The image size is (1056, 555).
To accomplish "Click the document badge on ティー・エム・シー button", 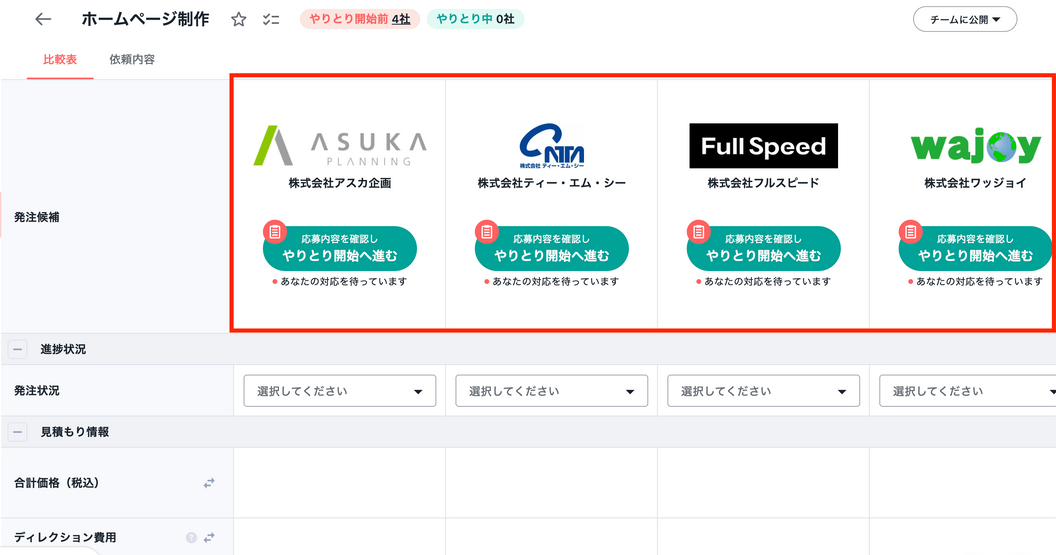I will (x=486, y=232).
